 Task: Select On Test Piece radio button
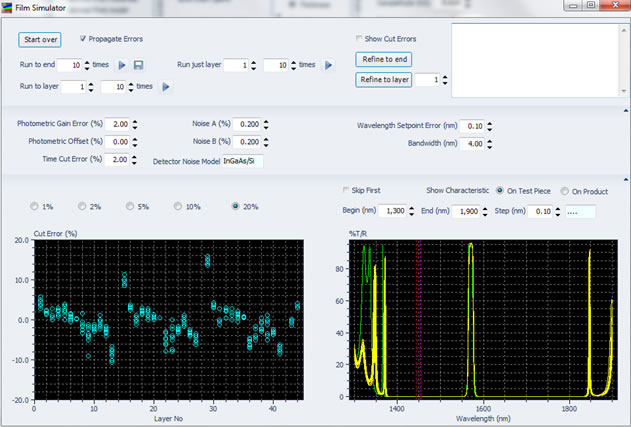pos(500,191)
